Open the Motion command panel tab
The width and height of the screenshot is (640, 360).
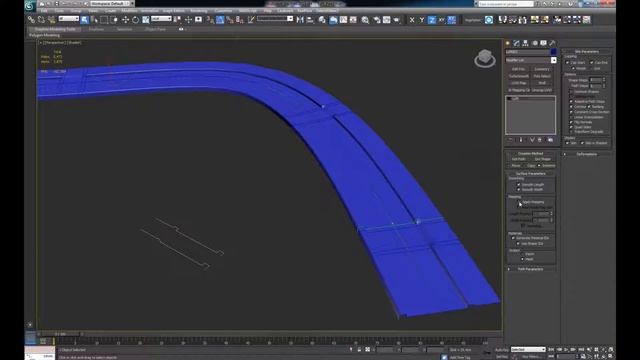pos(535,43)
